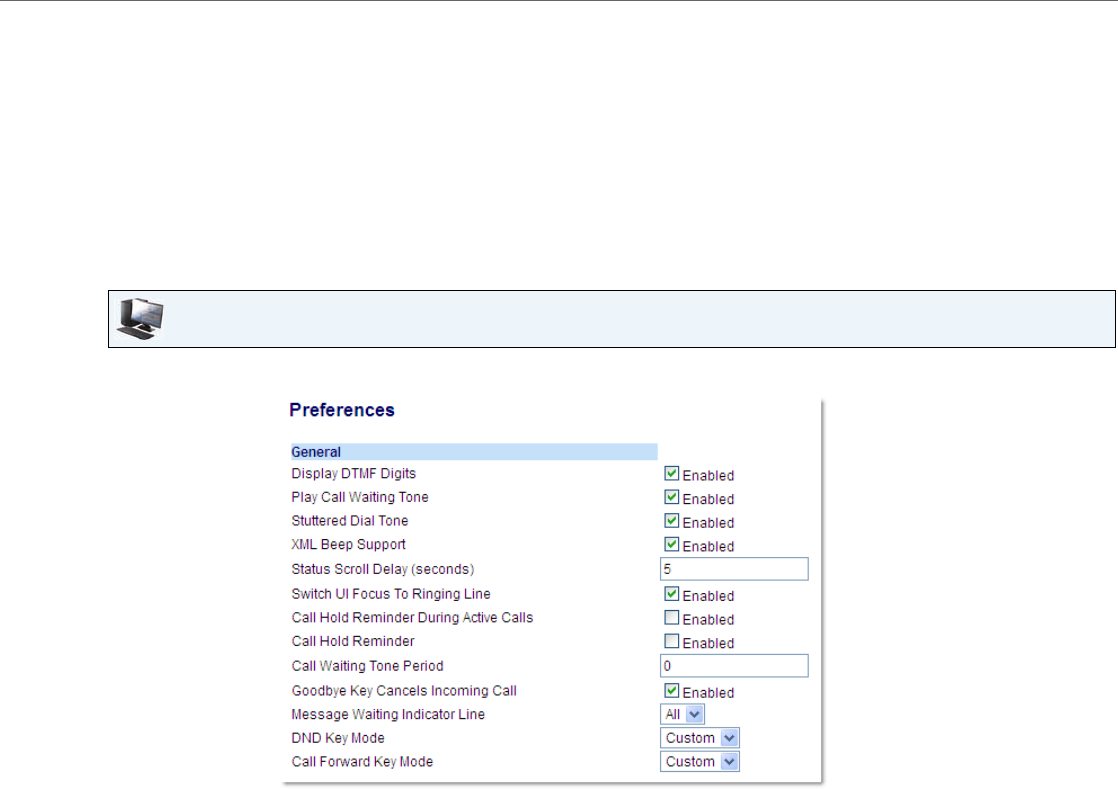This screenshot has width=1118, height=789.
Task: Disable Goodbye Key Cancels Incoming Call checkbox
Action: (672, 691)
